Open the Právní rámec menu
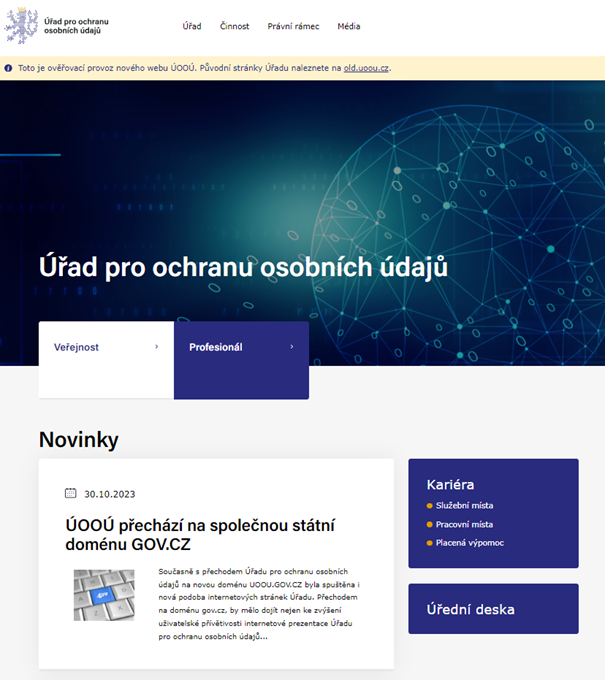The image size is (605, 680). click(x=293, y=26)
